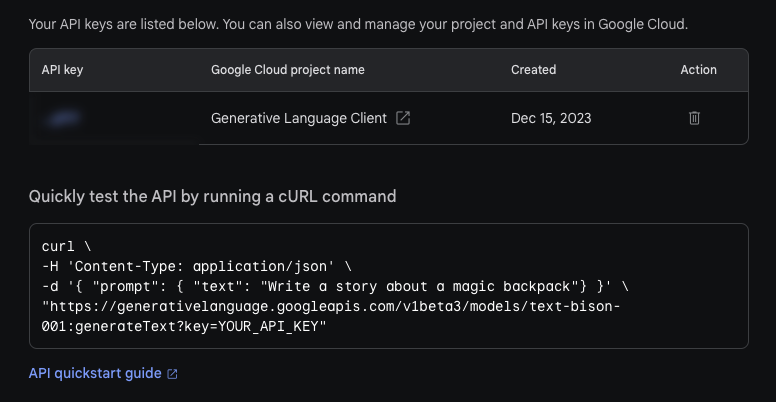This screenshot has height=402, width=776.
Task: Click external link icon after API quickstart guide
Action: tap(172, 374)
